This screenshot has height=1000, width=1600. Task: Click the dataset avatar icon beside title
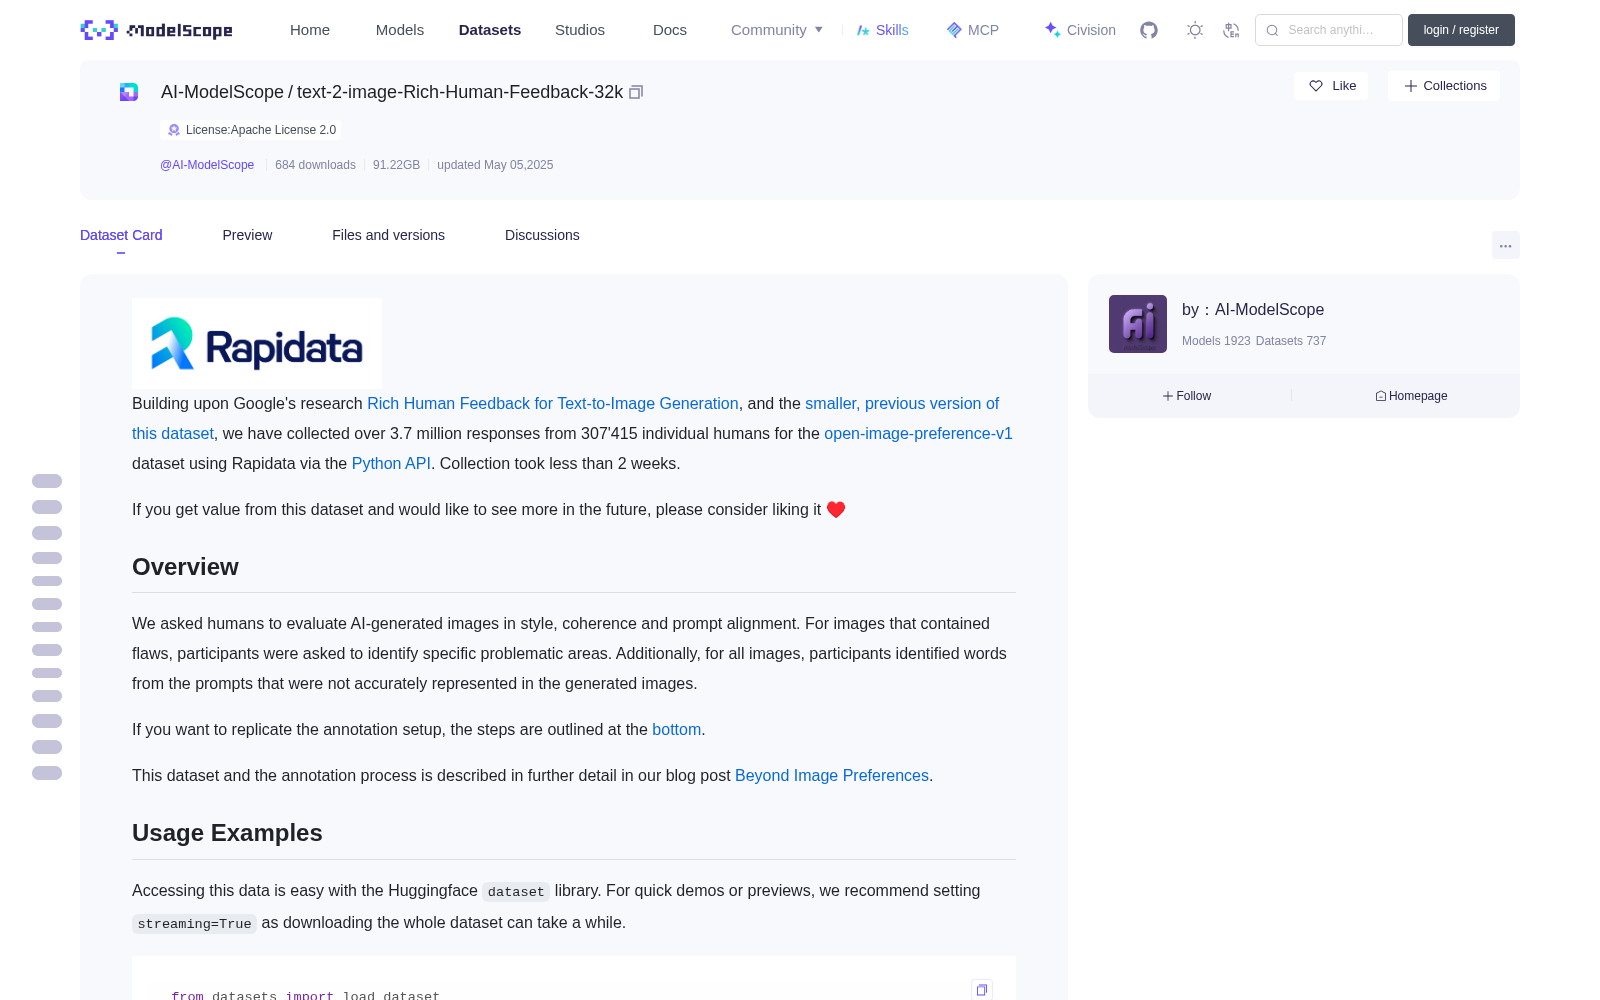click(129, 92)
